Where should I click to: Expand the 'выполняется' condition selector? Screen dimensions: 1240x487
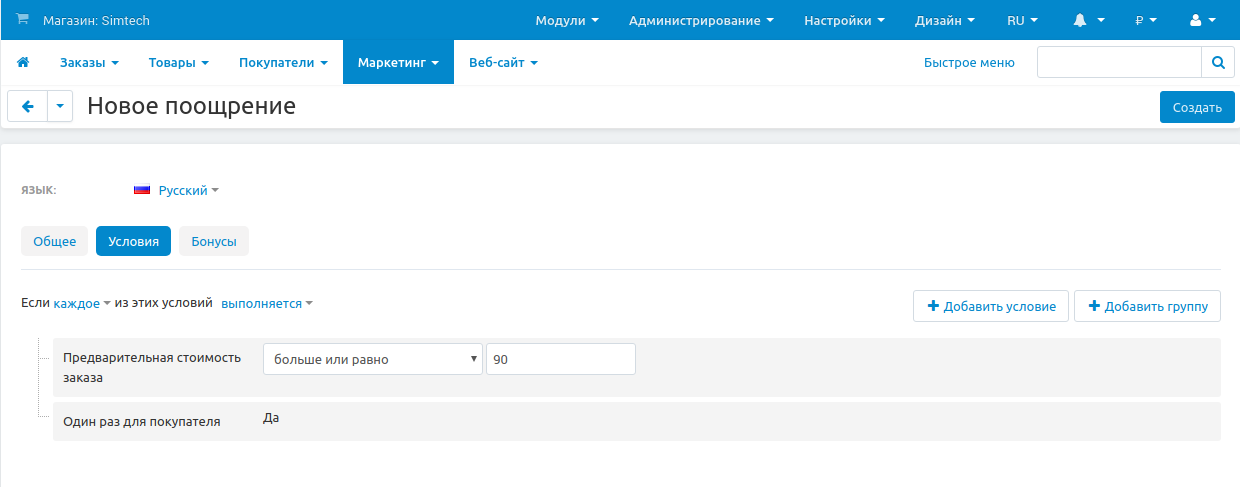[x=266, y=304]
